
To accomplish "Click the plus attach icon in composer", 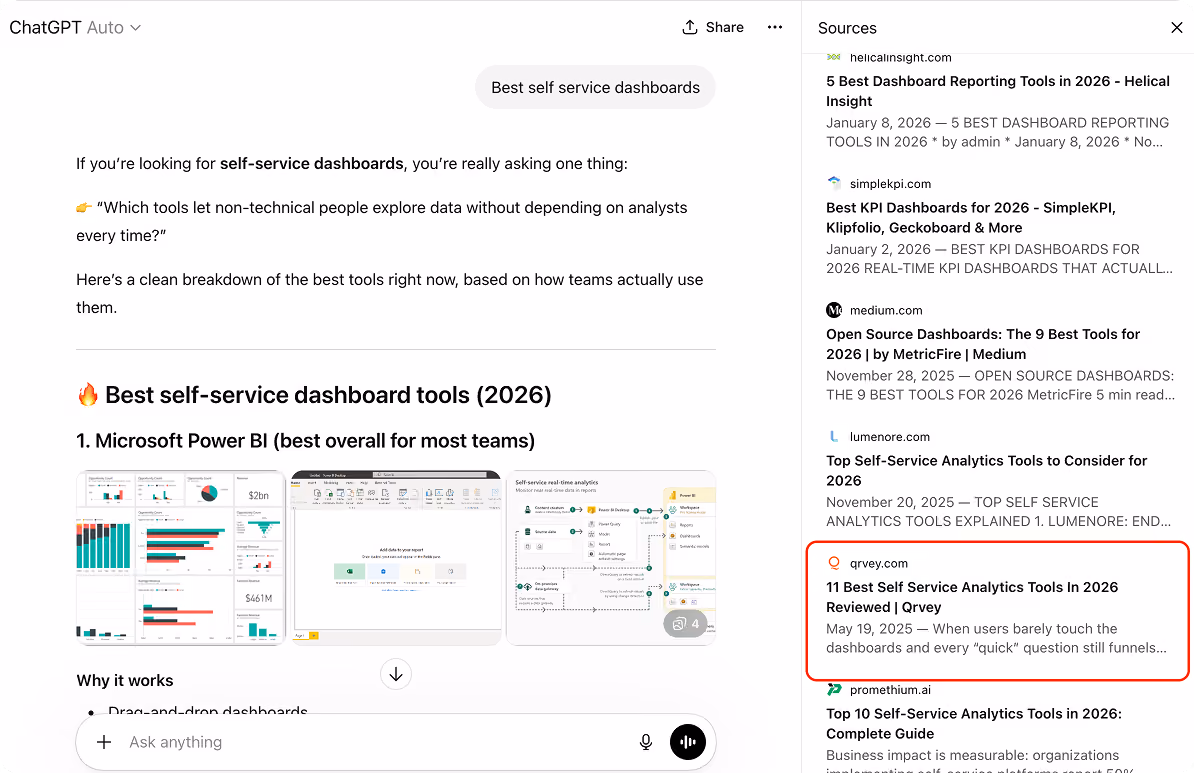I will 104,742.
